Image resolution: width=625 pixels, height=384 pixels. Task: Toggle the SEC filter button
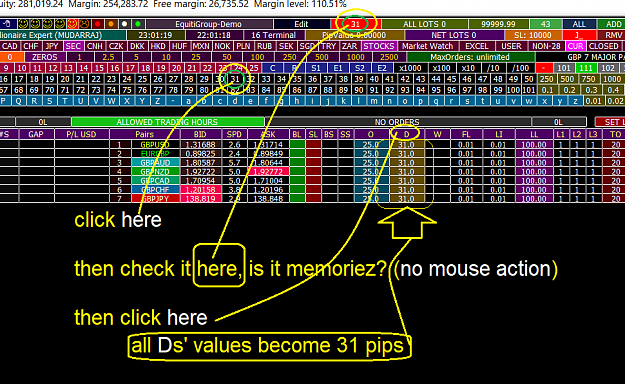click(73, 46)
